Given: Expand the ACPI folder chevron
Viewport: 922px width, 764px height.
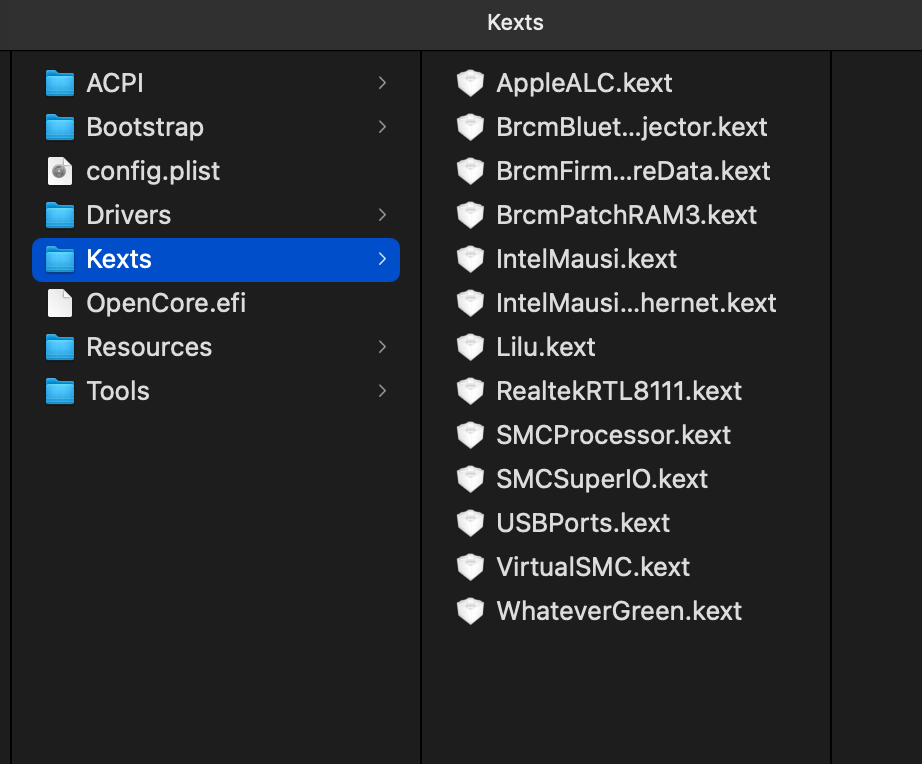Looking at the screenshot, I should click(382, 83).
